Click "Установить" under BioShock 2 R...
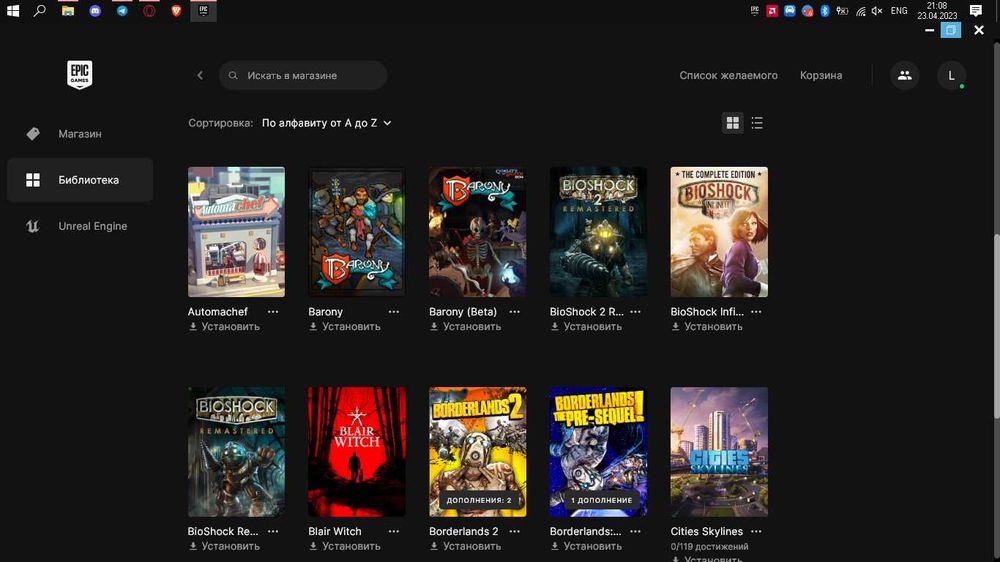This screenshot has width=1000, height=562. click(586, 327)
